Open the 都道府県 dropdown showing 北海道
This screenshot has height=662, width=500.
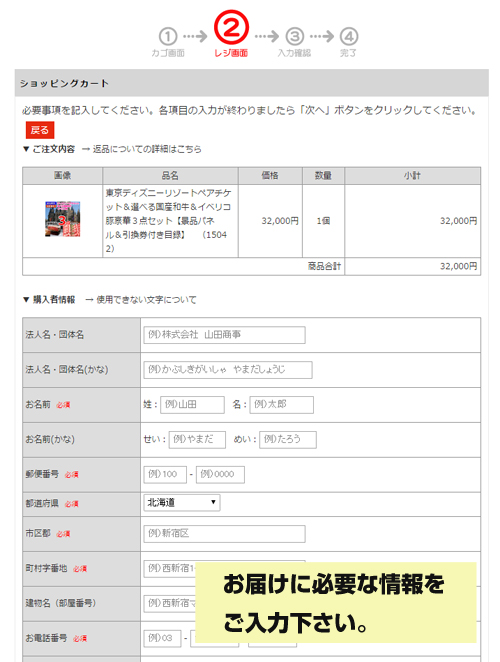point(182,502)
